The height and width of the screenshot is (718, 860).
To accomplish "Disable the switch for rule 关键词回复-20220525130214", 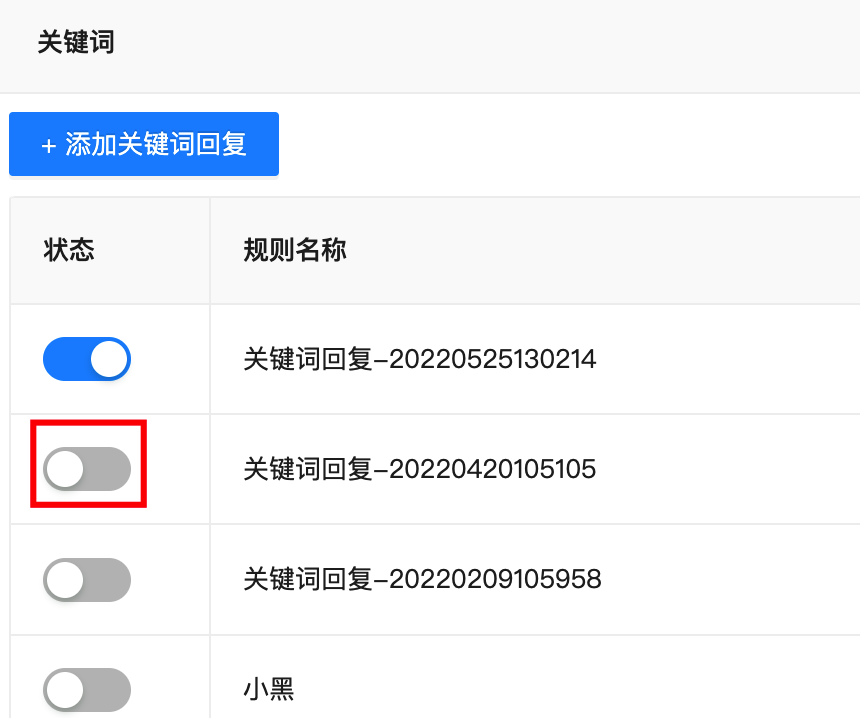I will pos(87,358).
